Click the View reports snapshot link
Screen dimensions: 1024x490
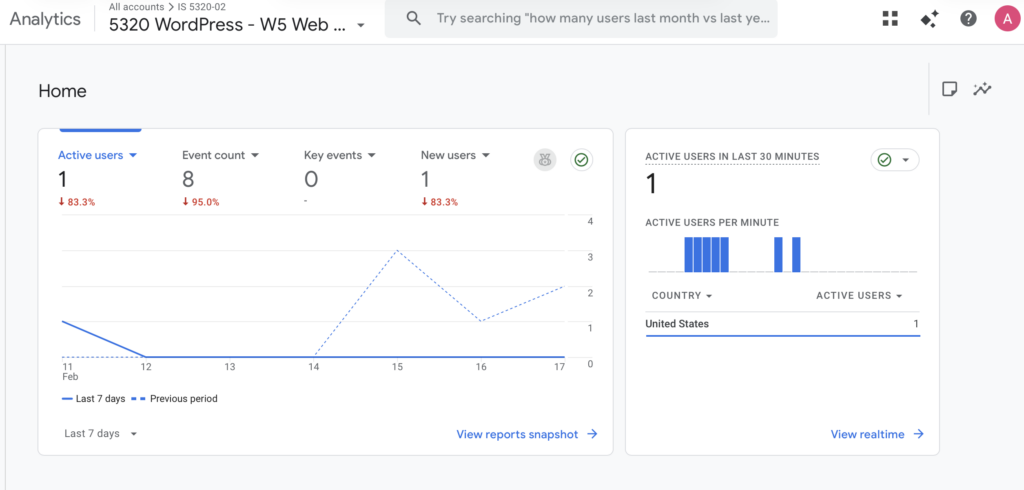coord(527,434)
